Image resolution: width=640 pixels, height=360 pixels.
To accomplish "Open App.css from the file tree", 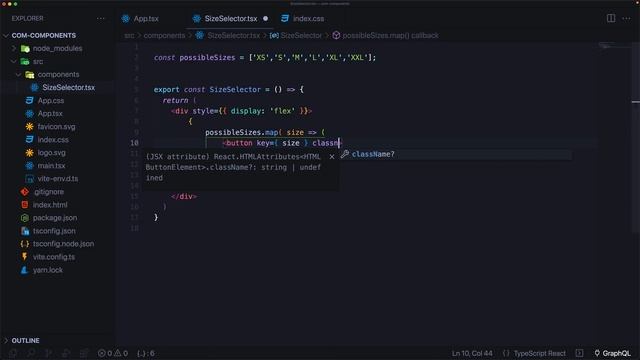I will [51, 100].
